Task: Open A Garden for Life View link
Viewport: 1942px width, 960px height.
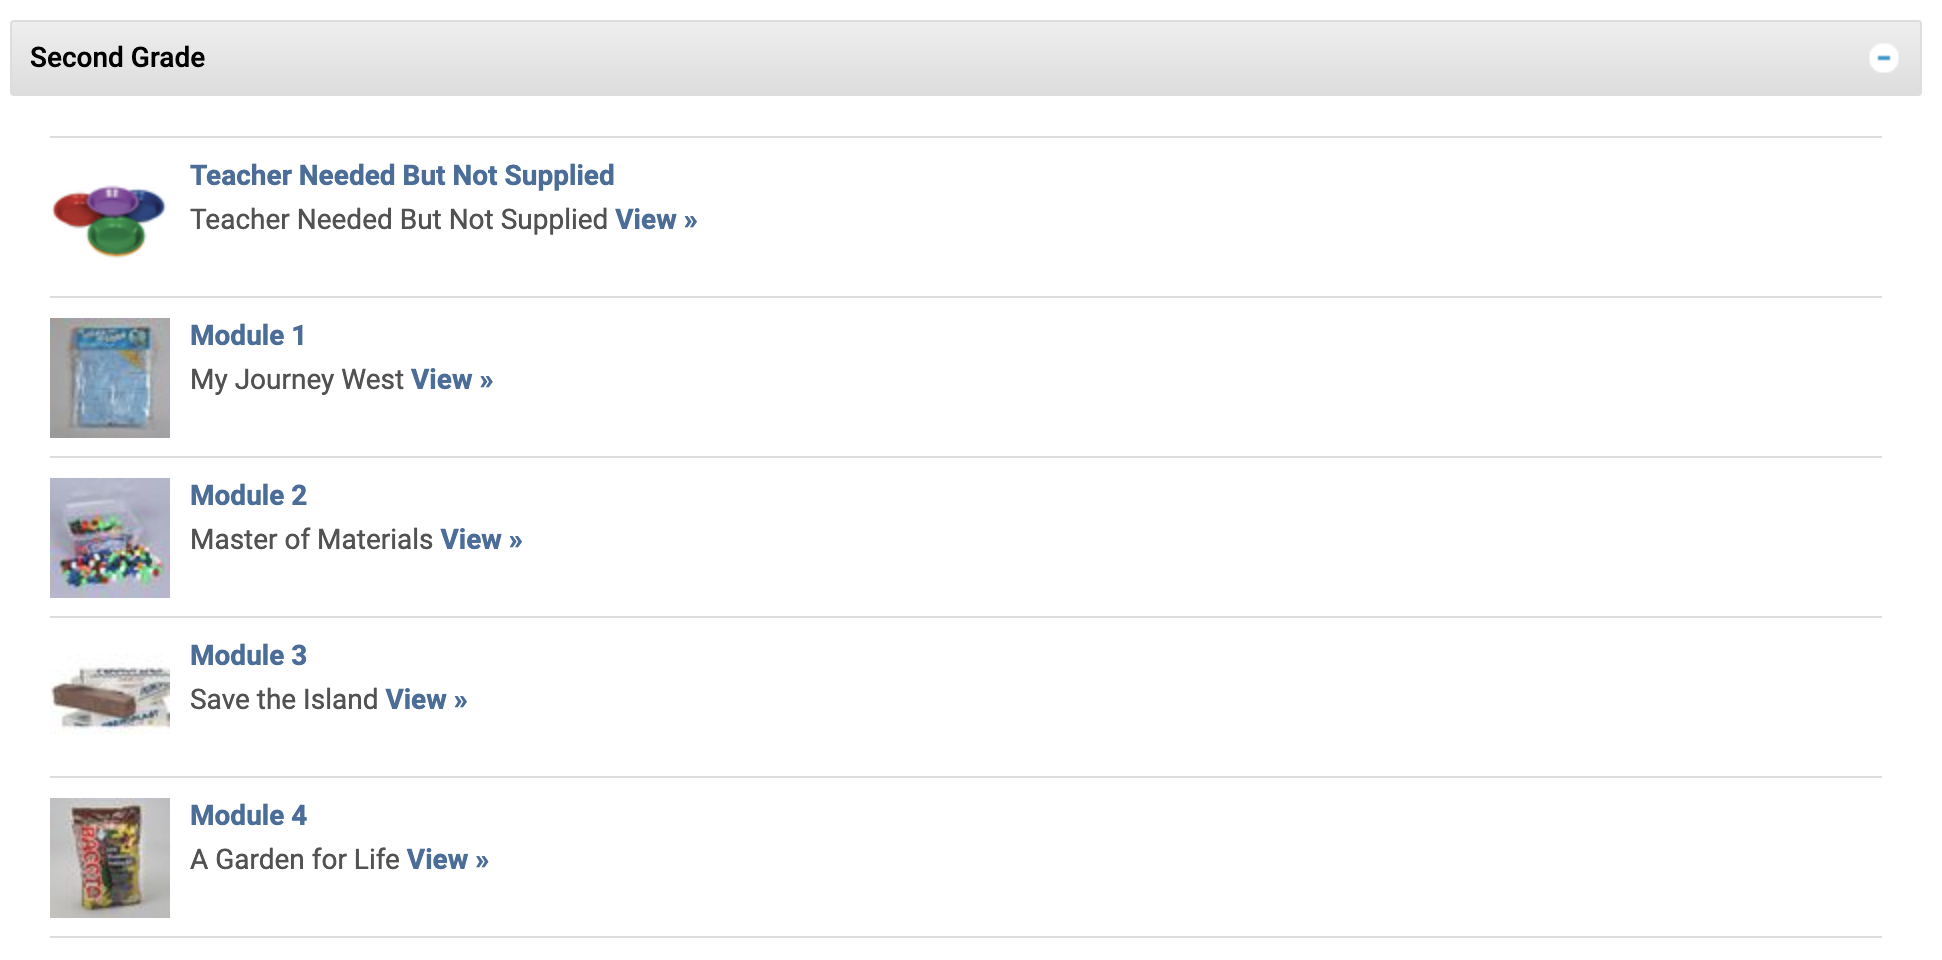Action: pyautogui.click(x=446, y=859)
